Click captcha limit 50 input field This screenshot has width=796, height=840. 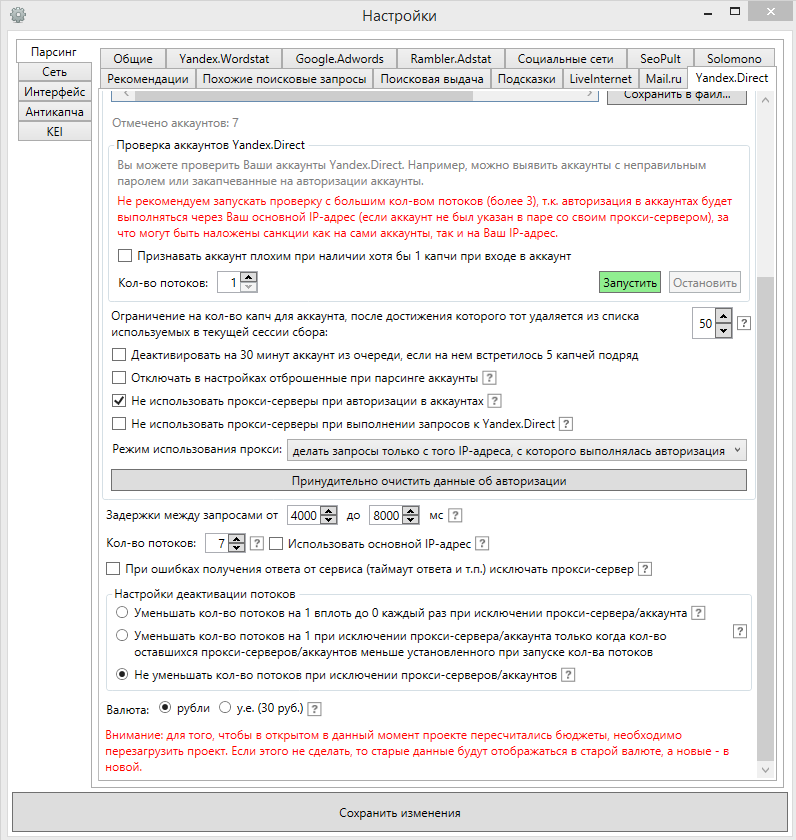pos(705,324)
